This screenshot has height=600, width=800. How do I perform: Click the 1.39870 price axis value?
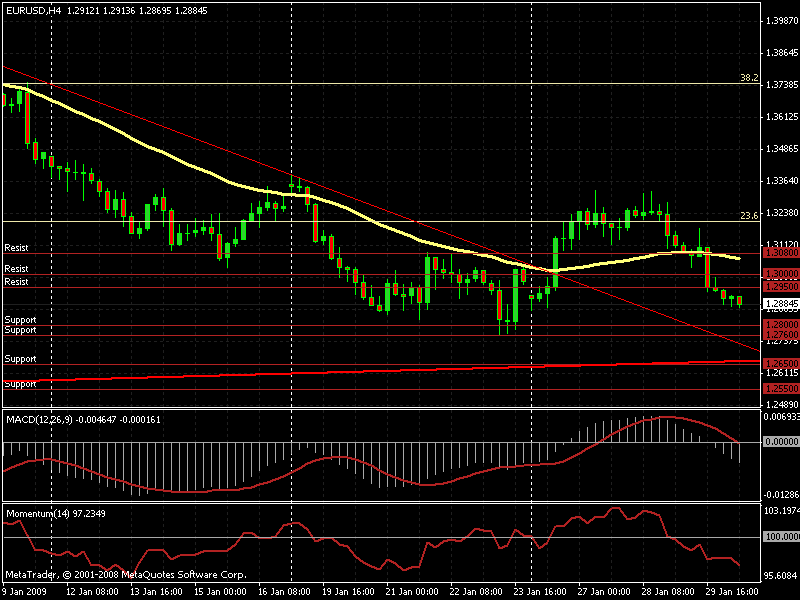(782, 20)
